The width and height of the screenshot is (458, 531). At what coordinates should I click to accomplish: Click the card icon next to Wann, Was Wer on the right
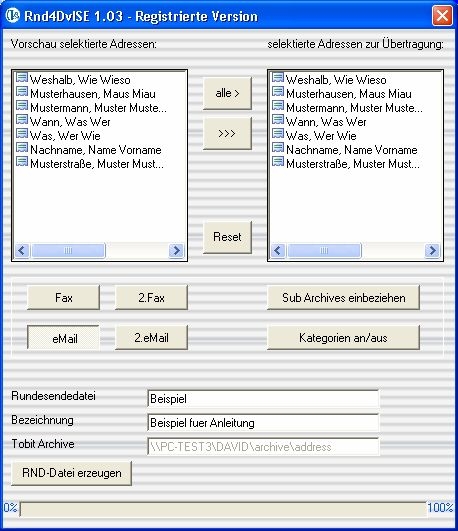pos(278,120)
